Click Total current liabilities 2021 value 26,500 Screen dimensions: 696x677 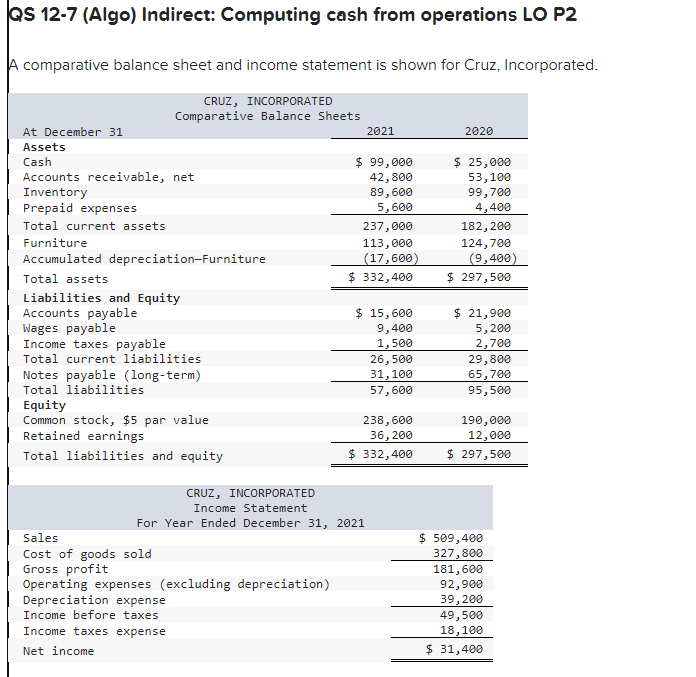pyautogui.click(x=391, y=359)
